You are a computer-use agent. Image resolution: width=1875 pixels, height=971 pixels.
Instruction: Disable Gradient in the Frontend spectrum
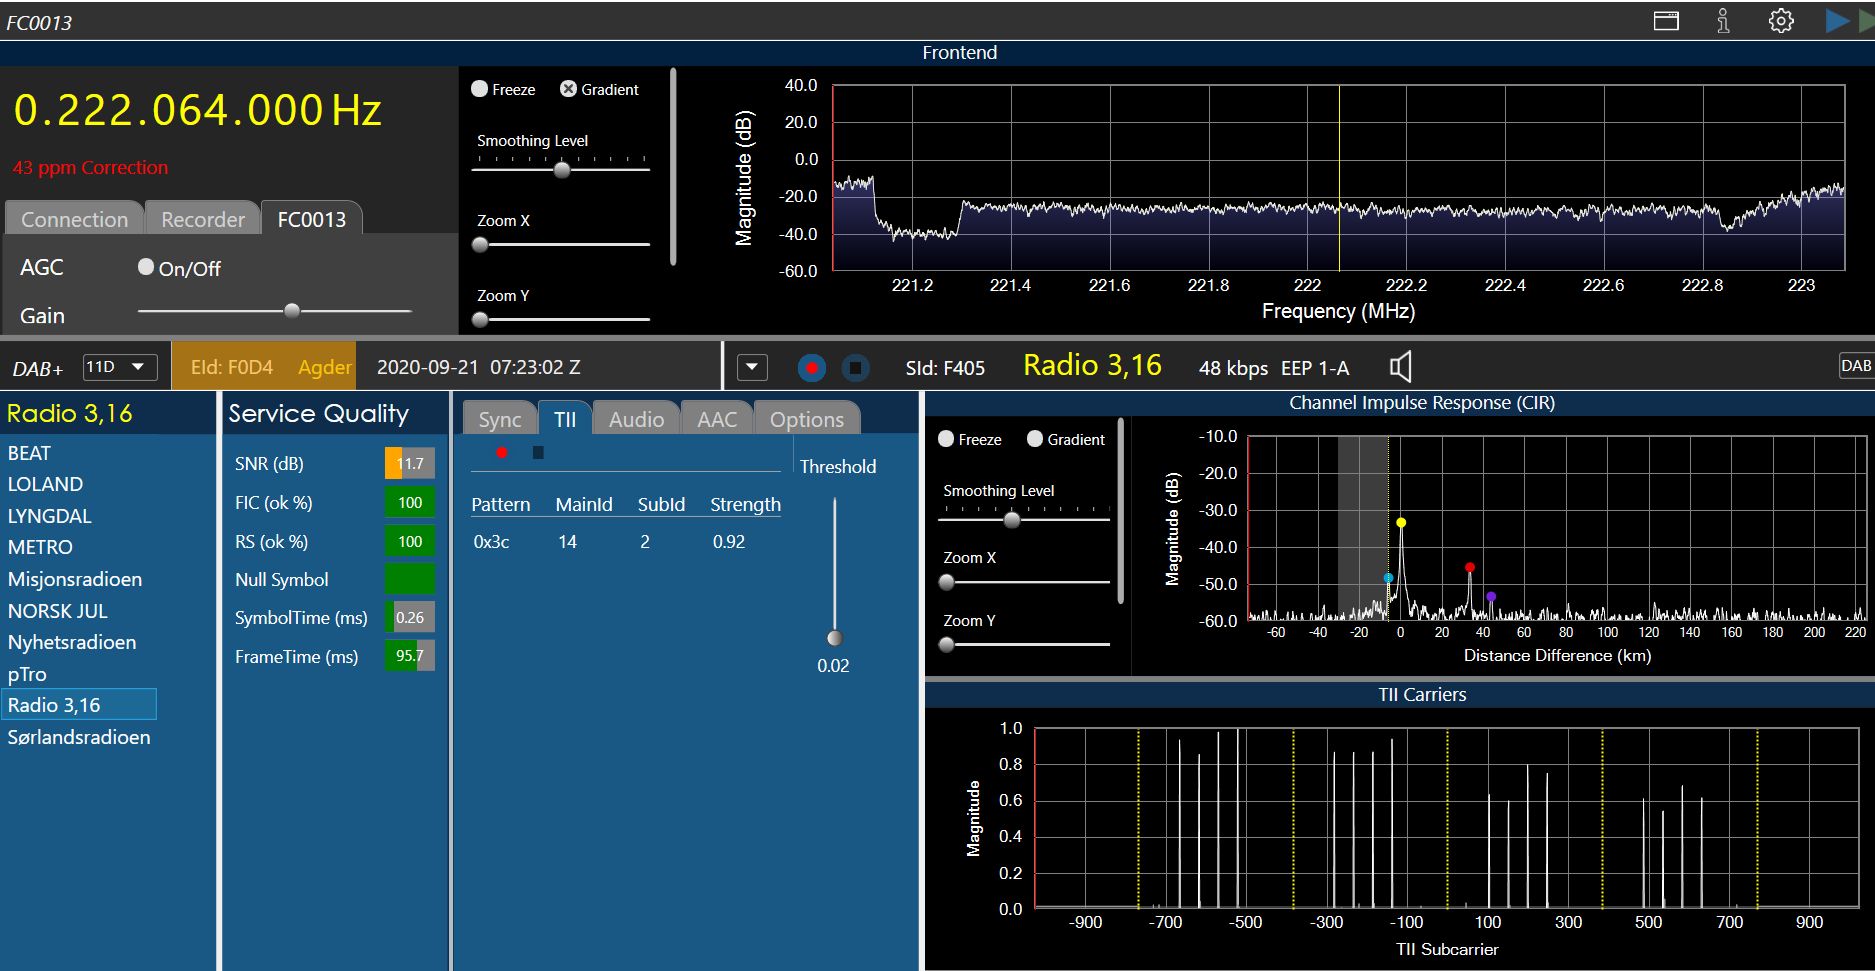click(568, 89)
